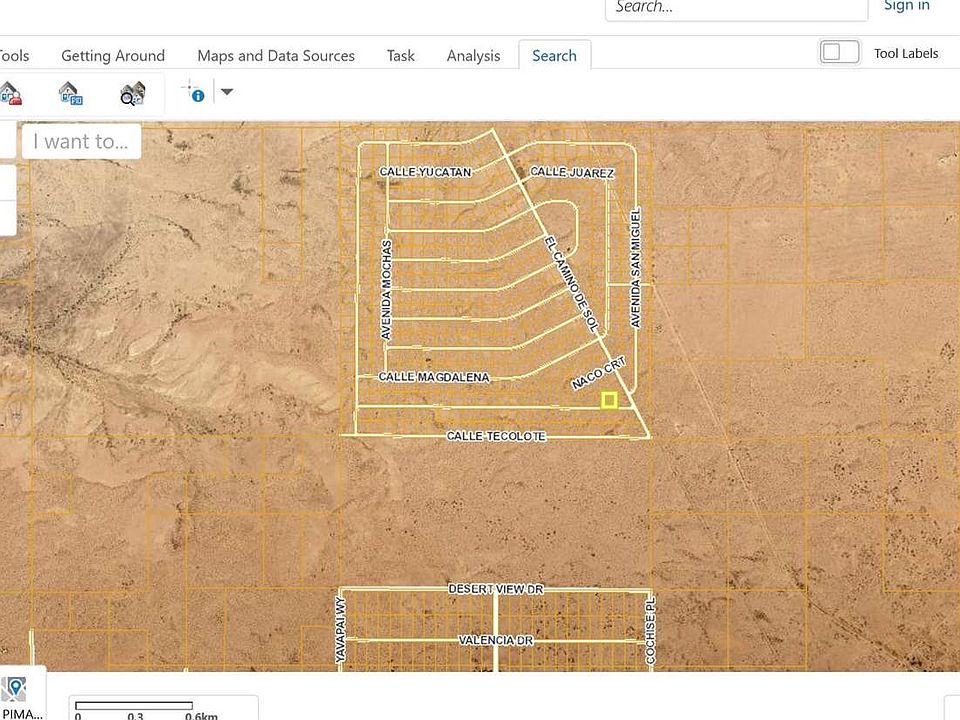Select the owner search home icon

click(11, 93)
